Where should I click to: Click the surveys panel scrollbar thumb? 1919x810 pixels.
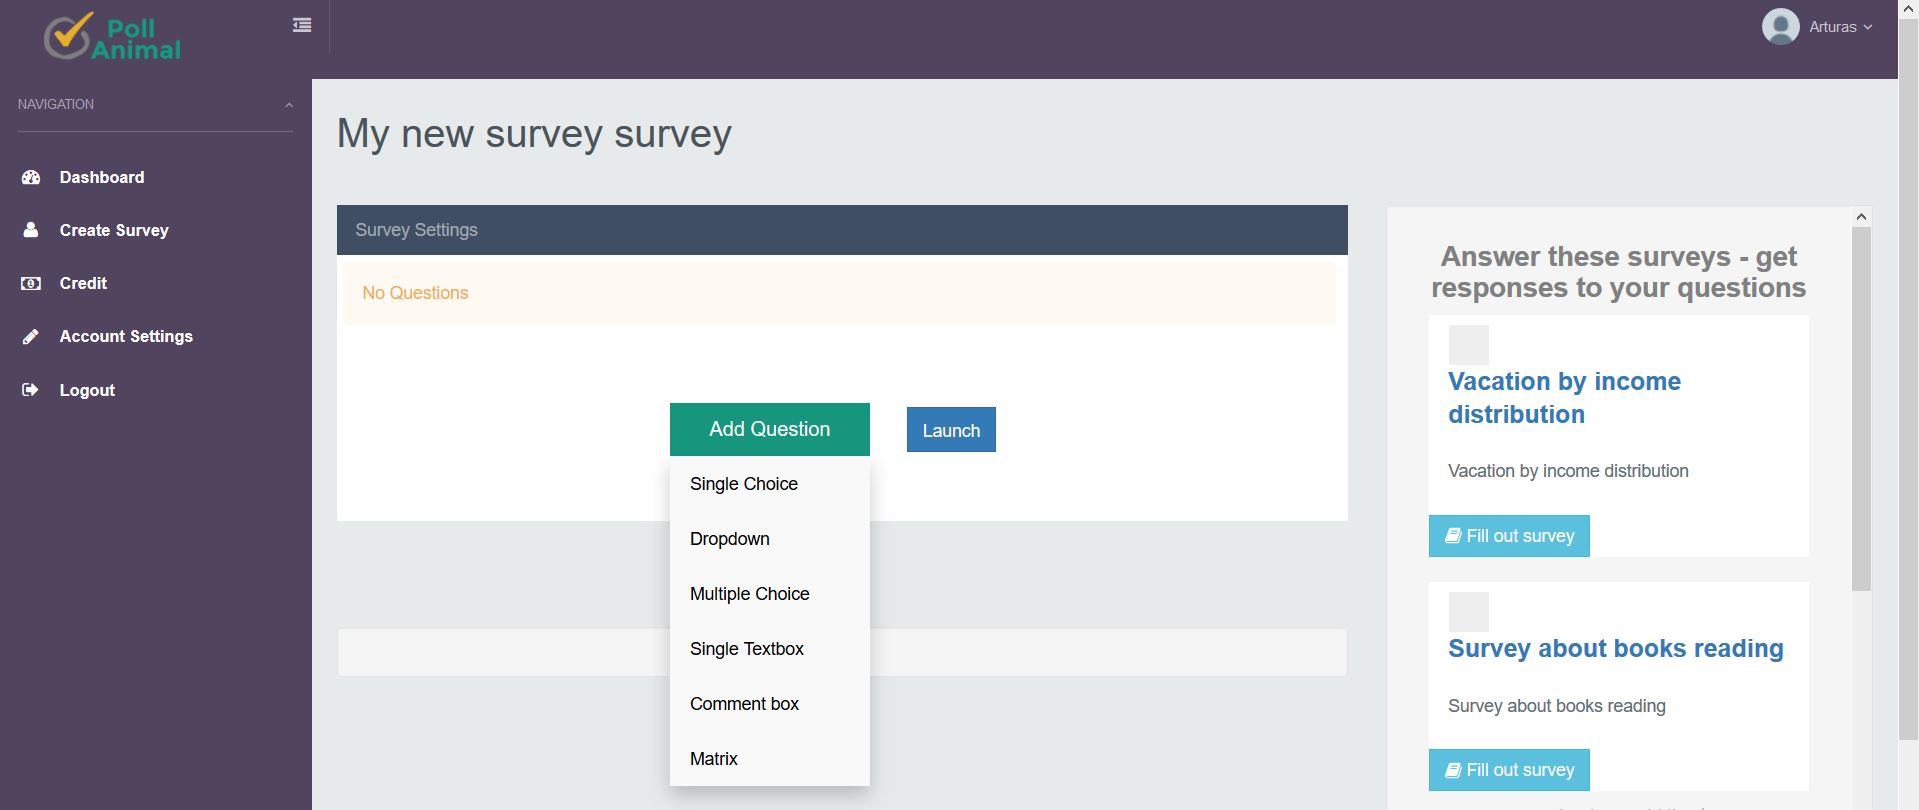click(1860, 408)
